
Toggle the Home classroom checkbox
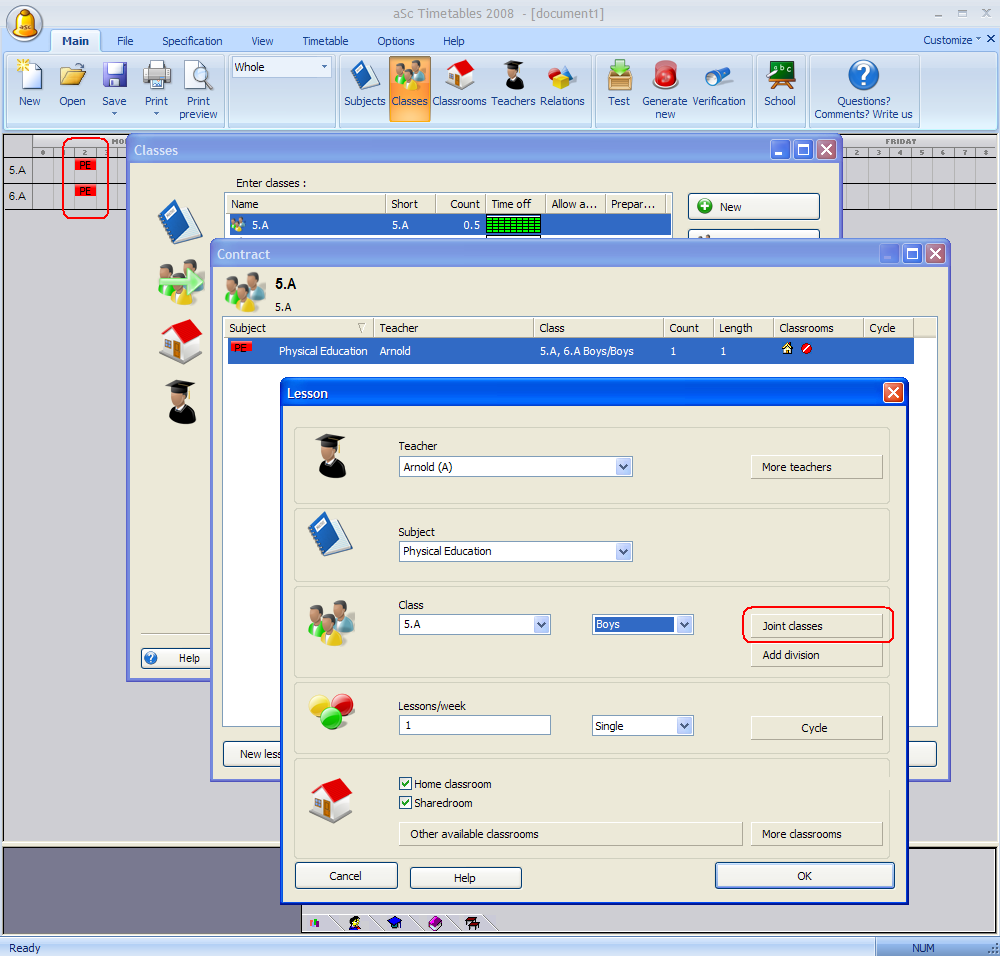(406, 785)
